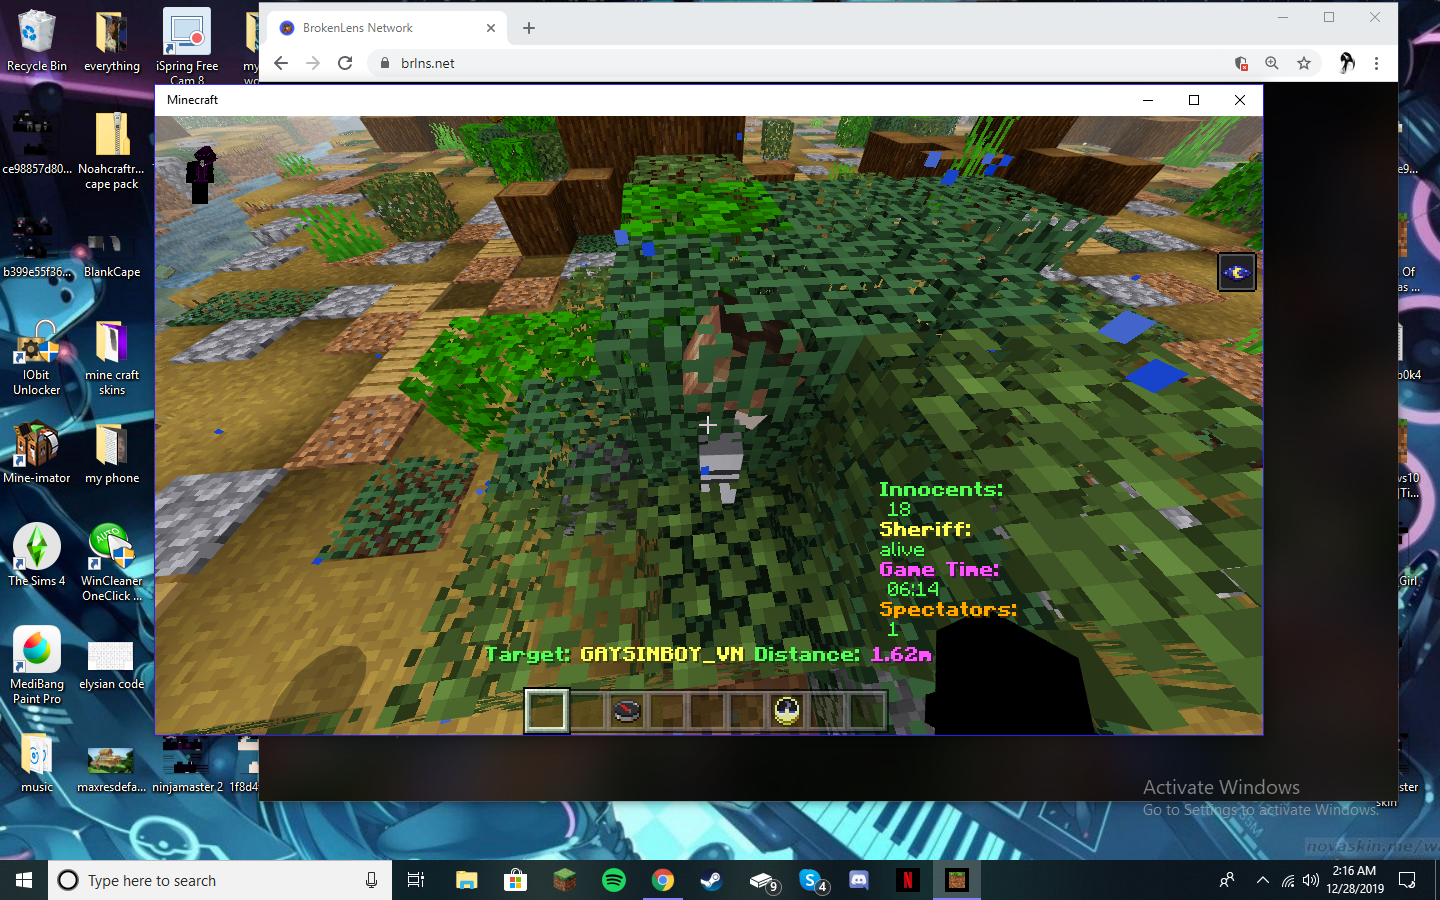The height and width of the screenshot is (900, 1440).
Task: Open the maxresdefa... image file
Action: (111, 768)
